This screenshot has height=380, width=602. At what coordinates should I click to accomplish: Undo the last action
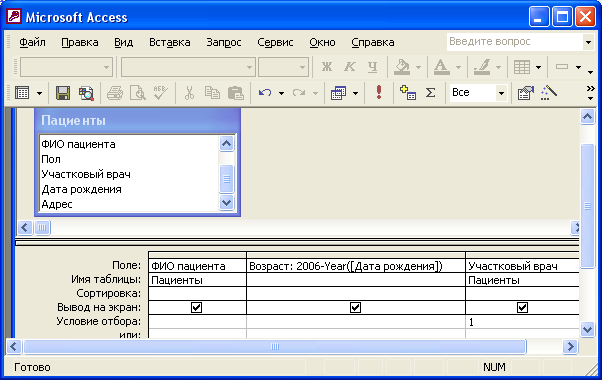click(x=265, y=93)
